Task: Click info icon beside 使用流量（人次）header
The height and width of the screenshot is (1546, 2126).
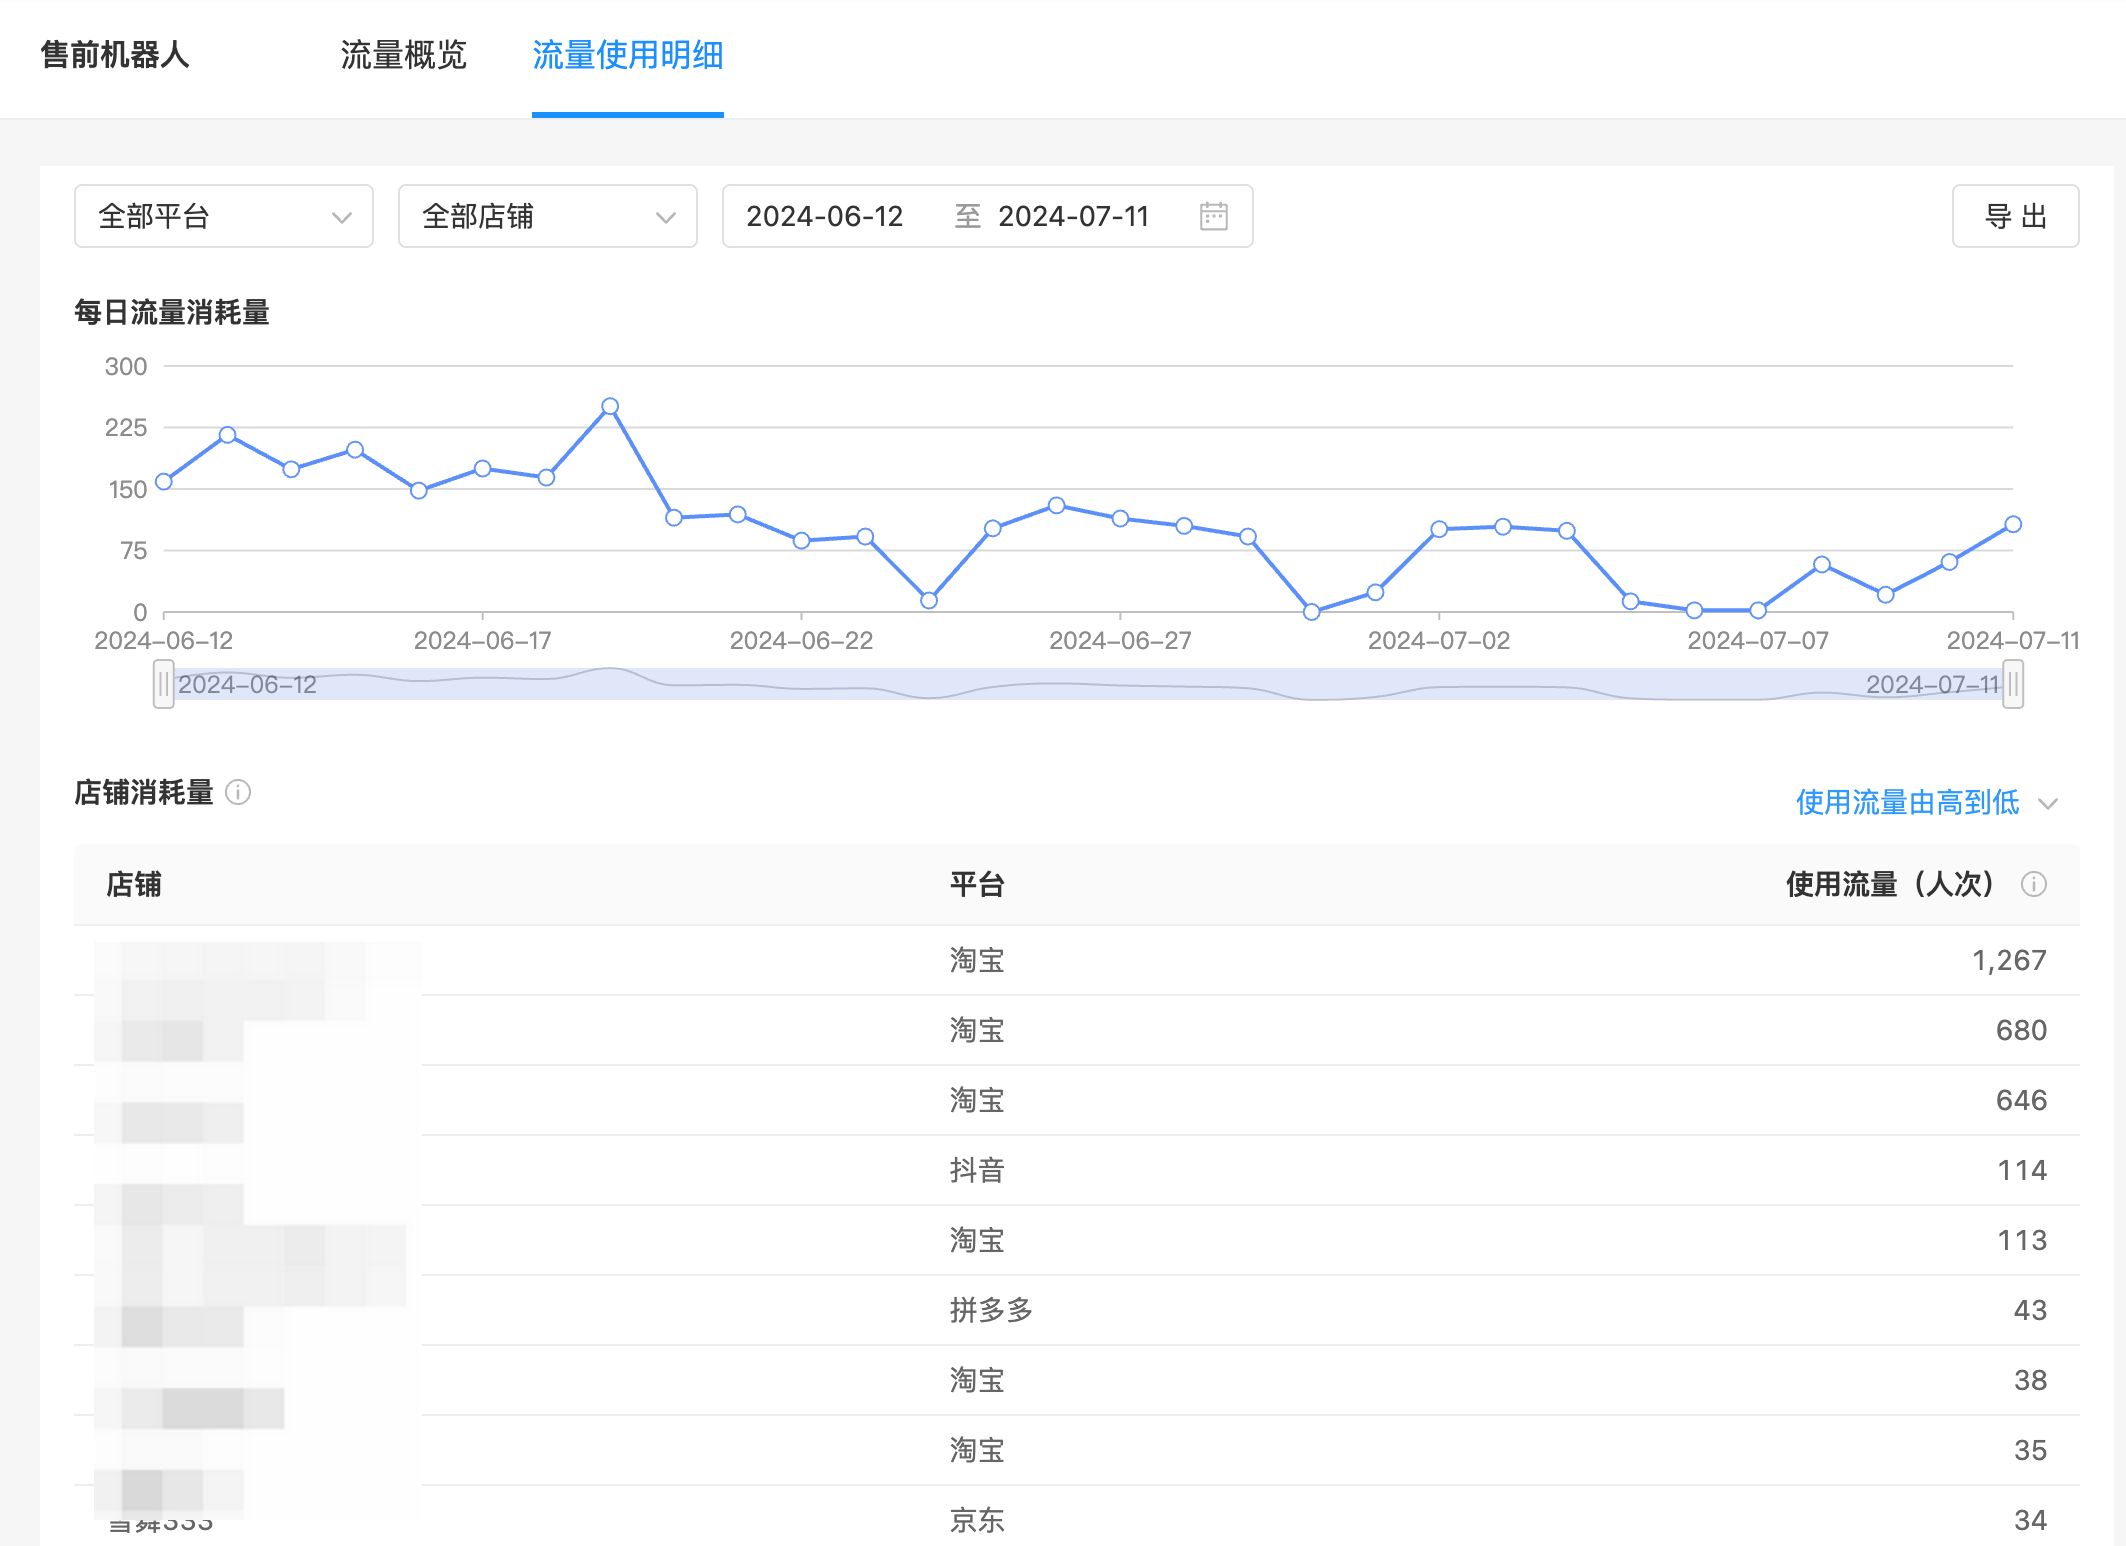Action: 2034,884
